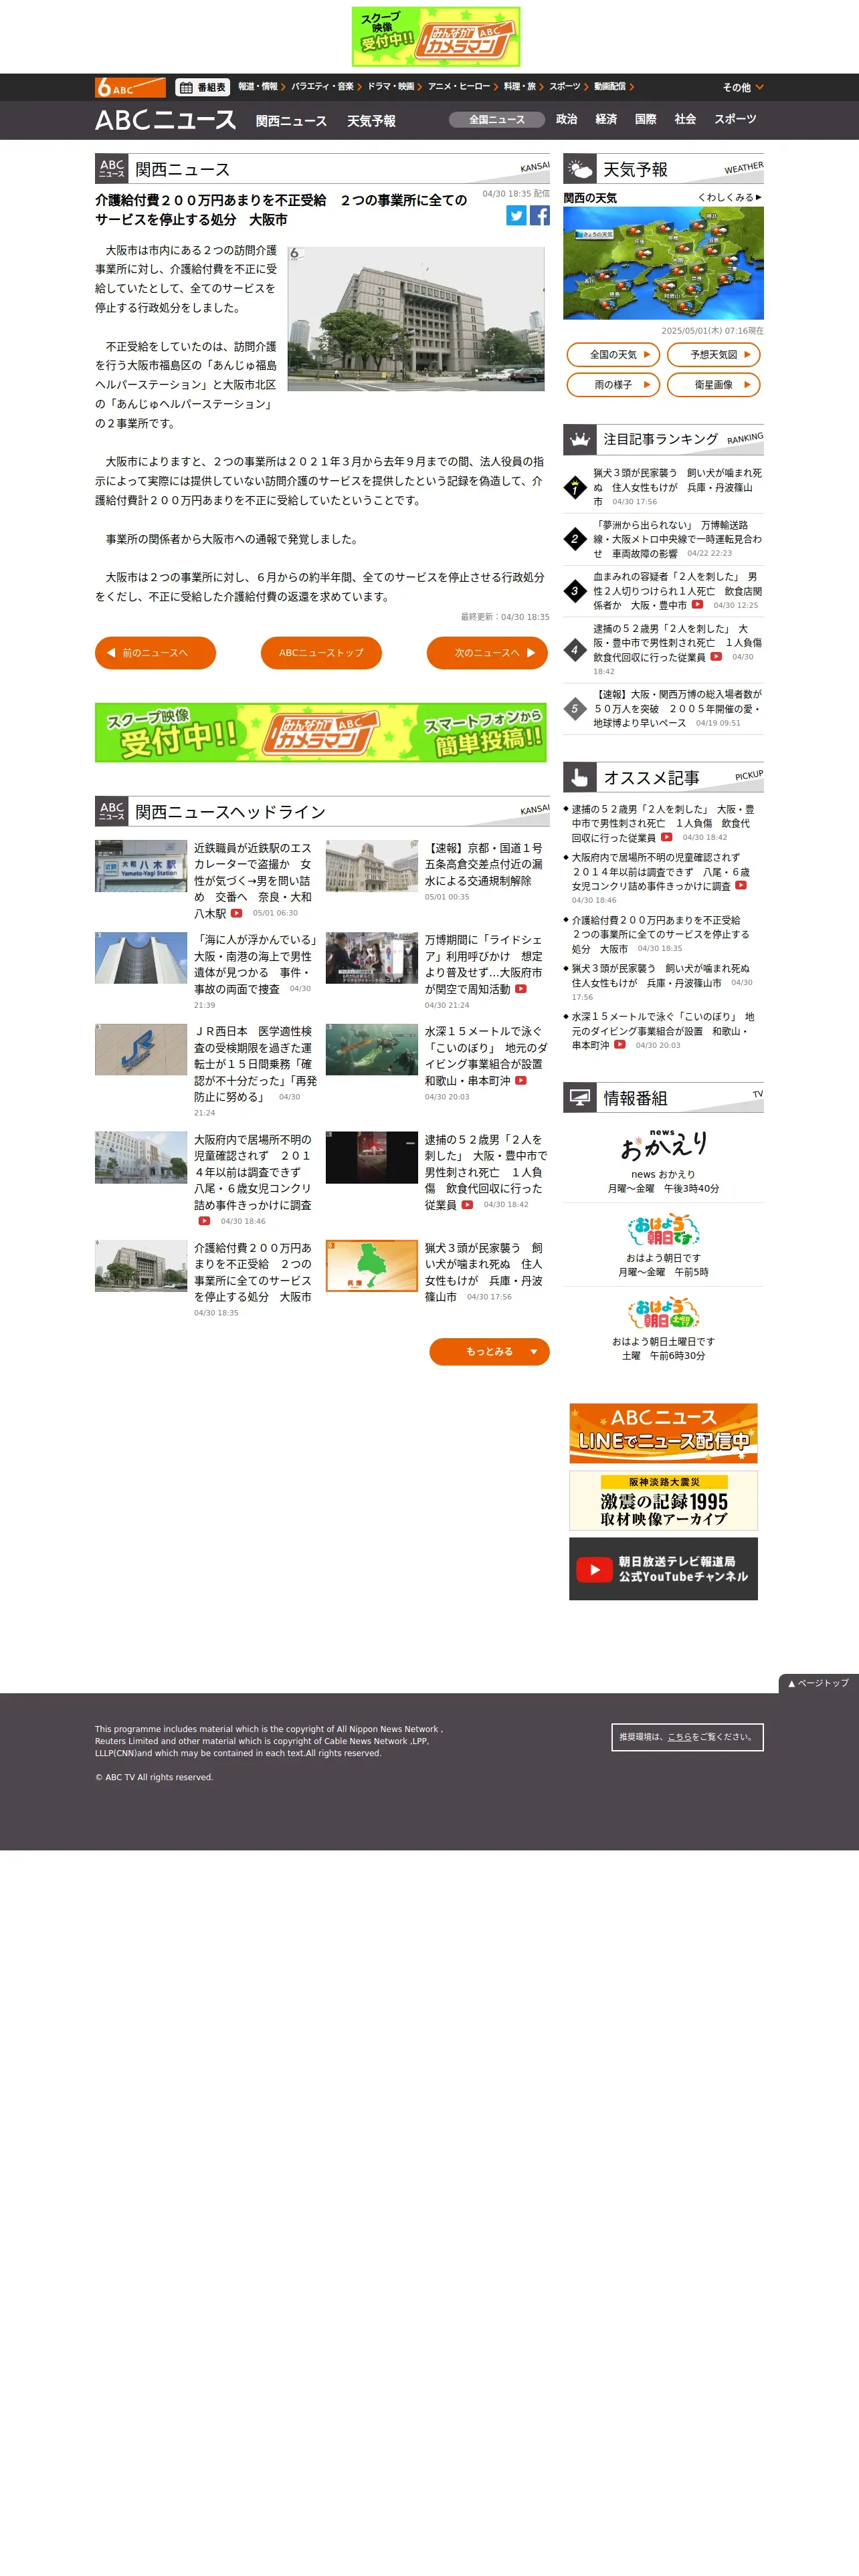Viewport: 859px width, 2576px height.
Task: Click the 前のニュースへ button
Action: click(x=155, y=653)
